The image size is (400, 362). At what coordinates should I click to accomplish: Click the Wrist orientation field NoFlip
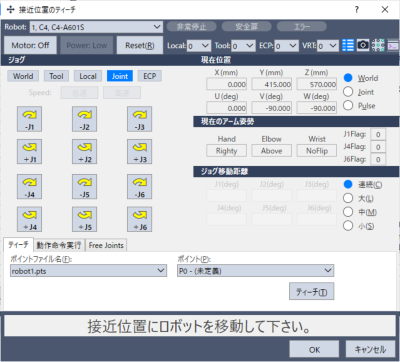coord(317,151)
